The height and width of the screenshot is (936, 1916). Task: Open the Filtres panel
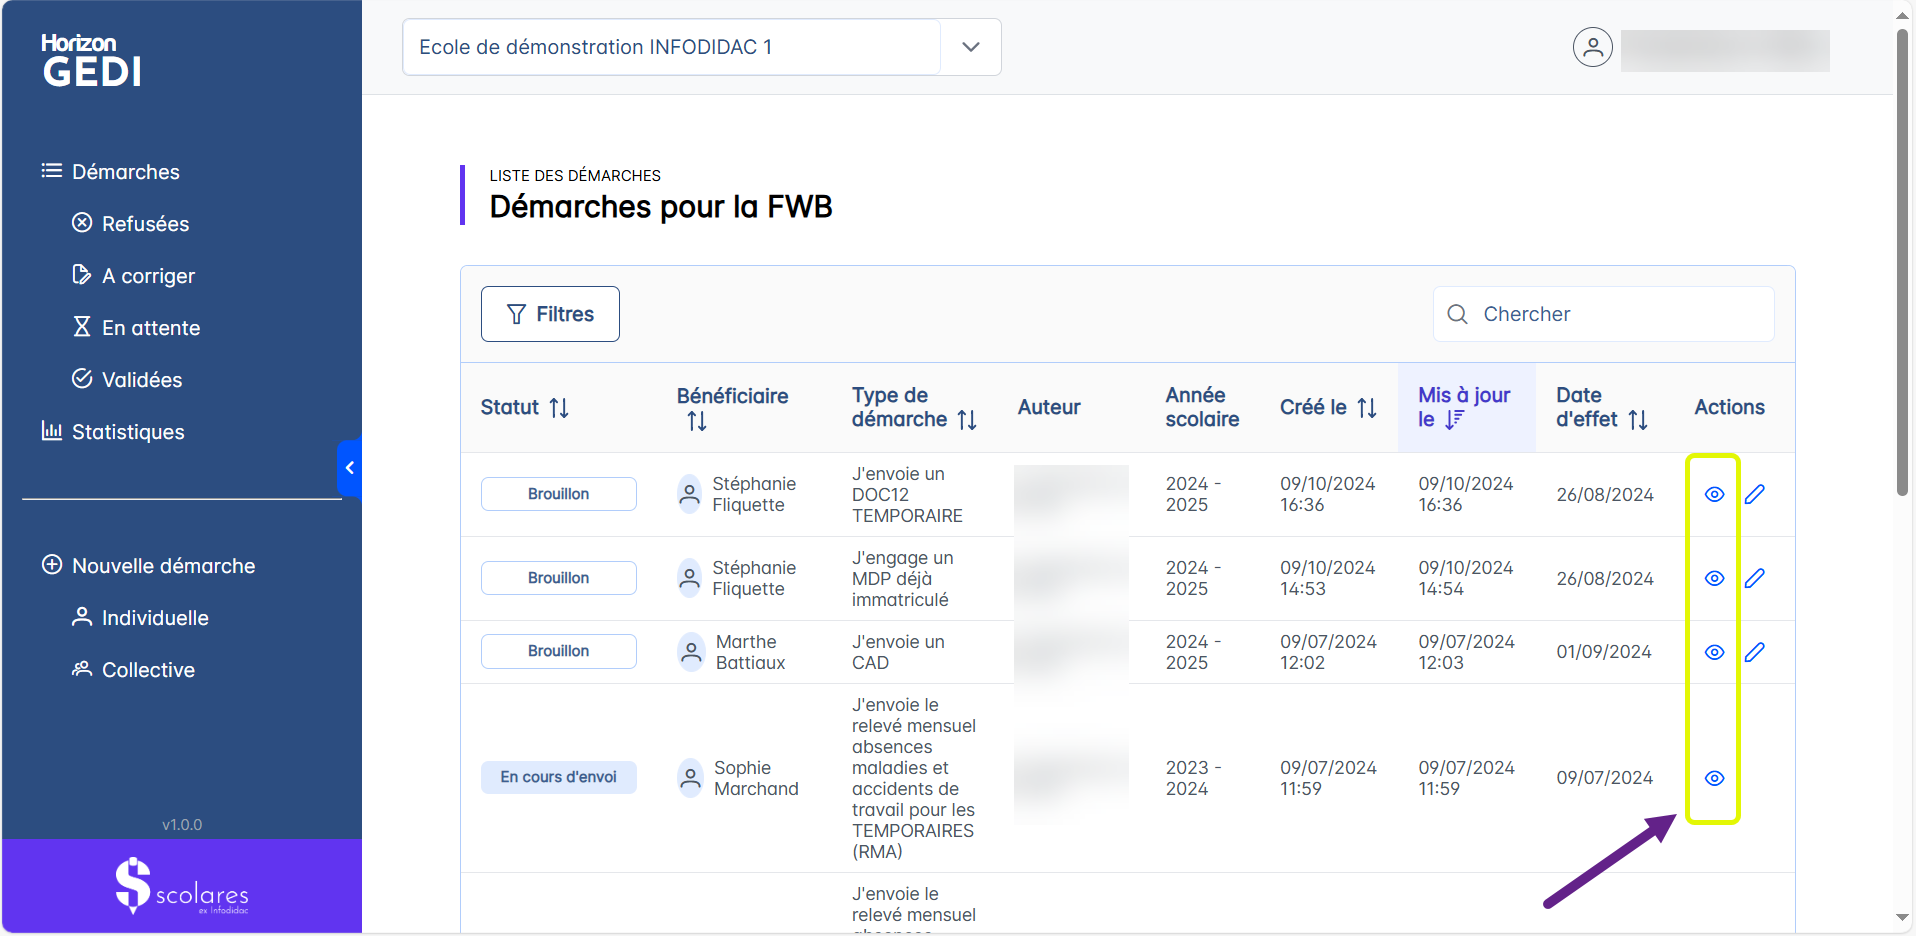pos(550,314)
